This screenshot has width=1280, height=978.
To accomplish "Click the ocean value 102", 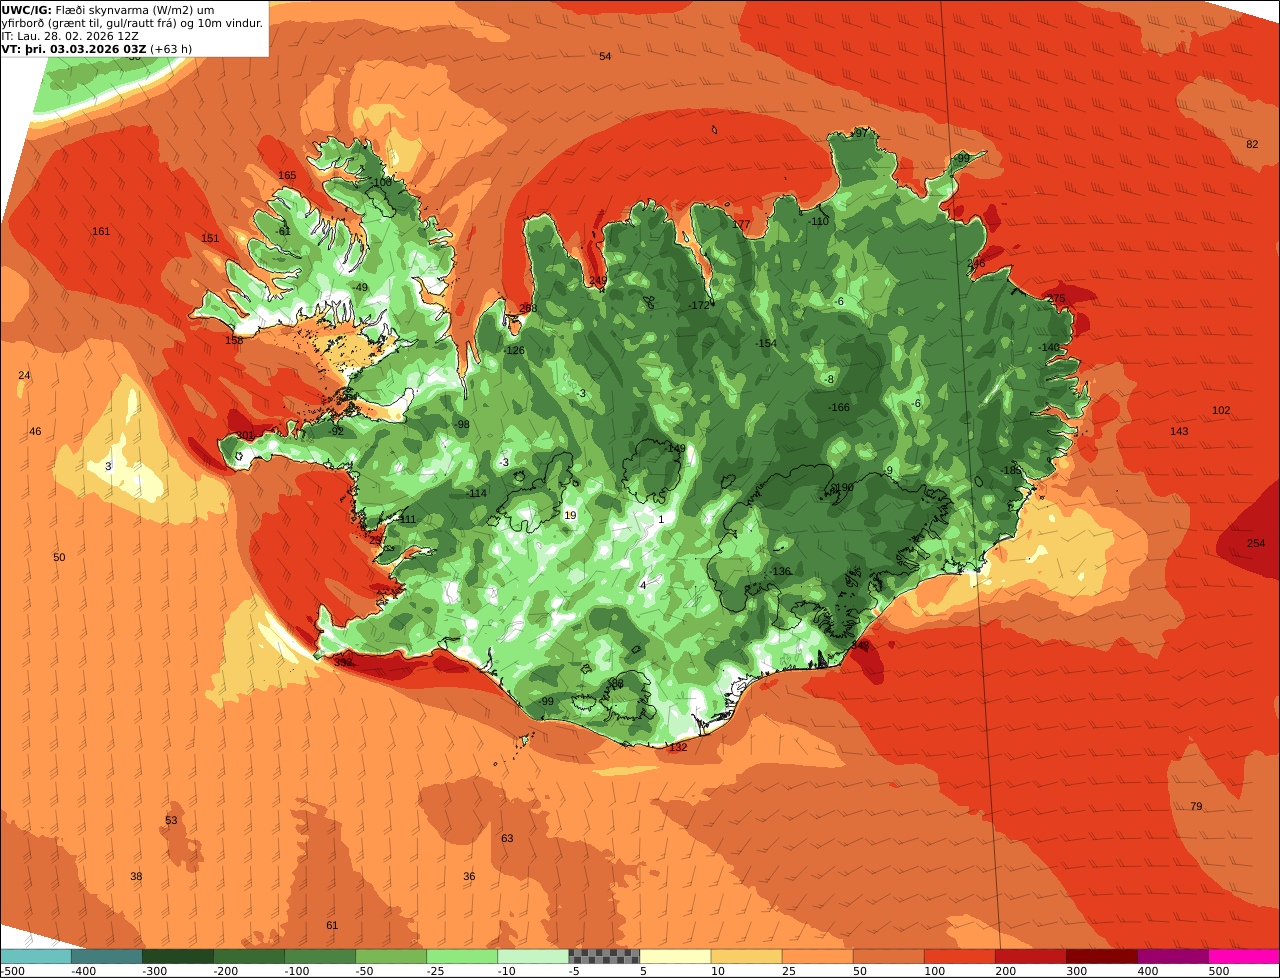I will point(1221,410).
